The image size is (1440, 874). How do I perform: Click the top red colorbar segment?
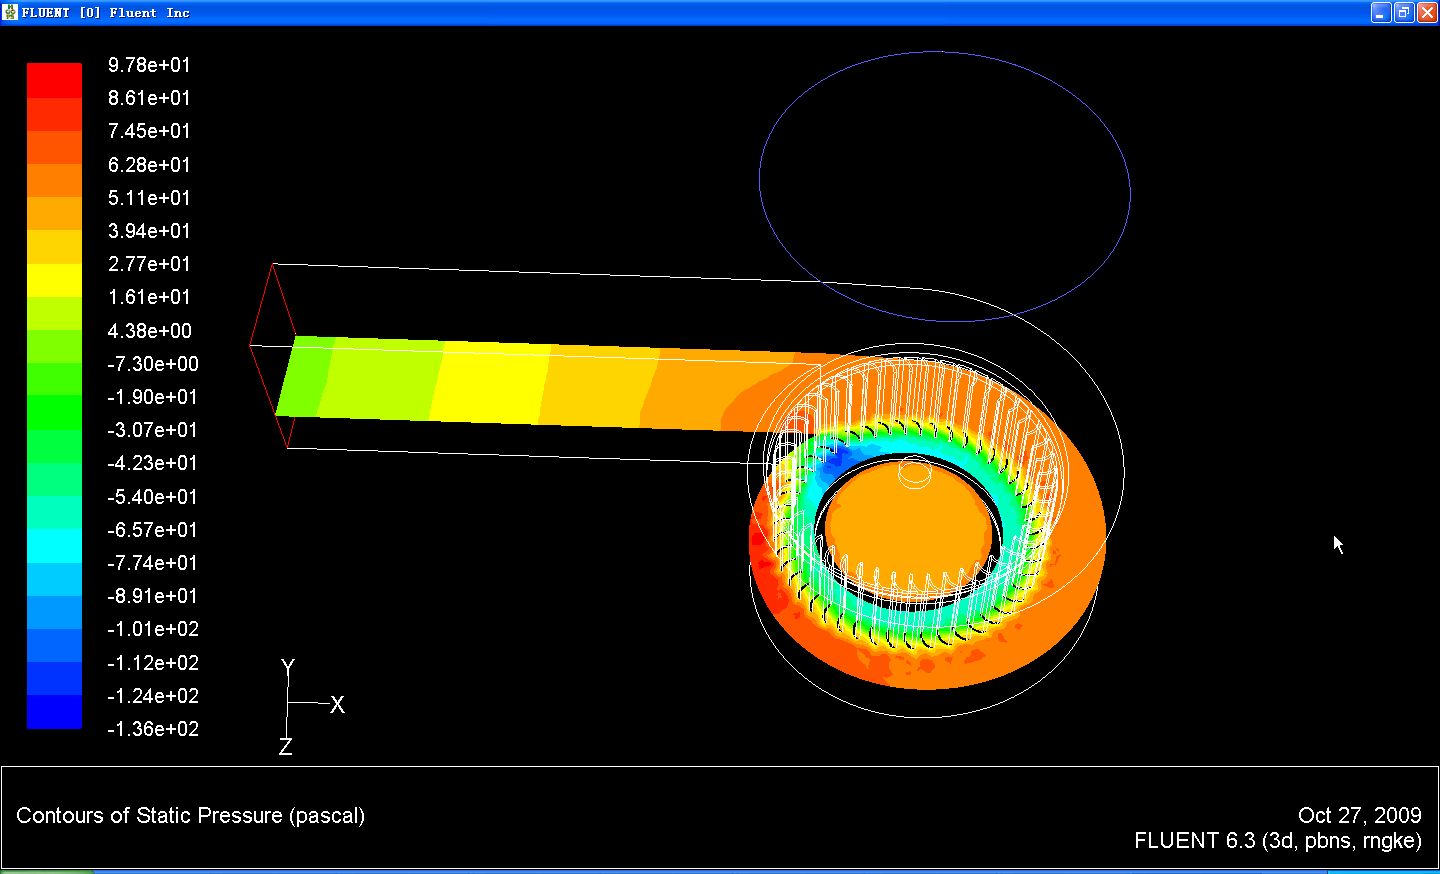(54, 81)
